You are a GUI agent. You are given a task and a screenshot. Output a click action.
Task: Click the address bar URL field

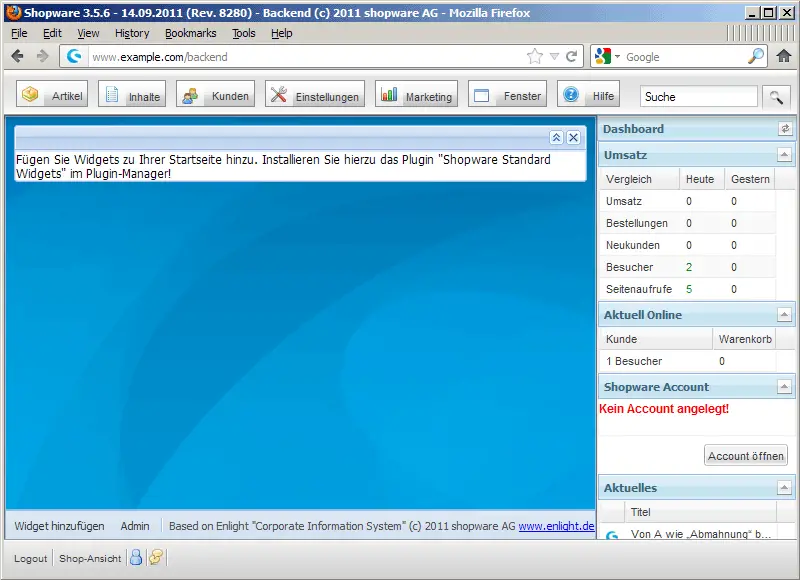pyautogui.click(x=306, y=57)
